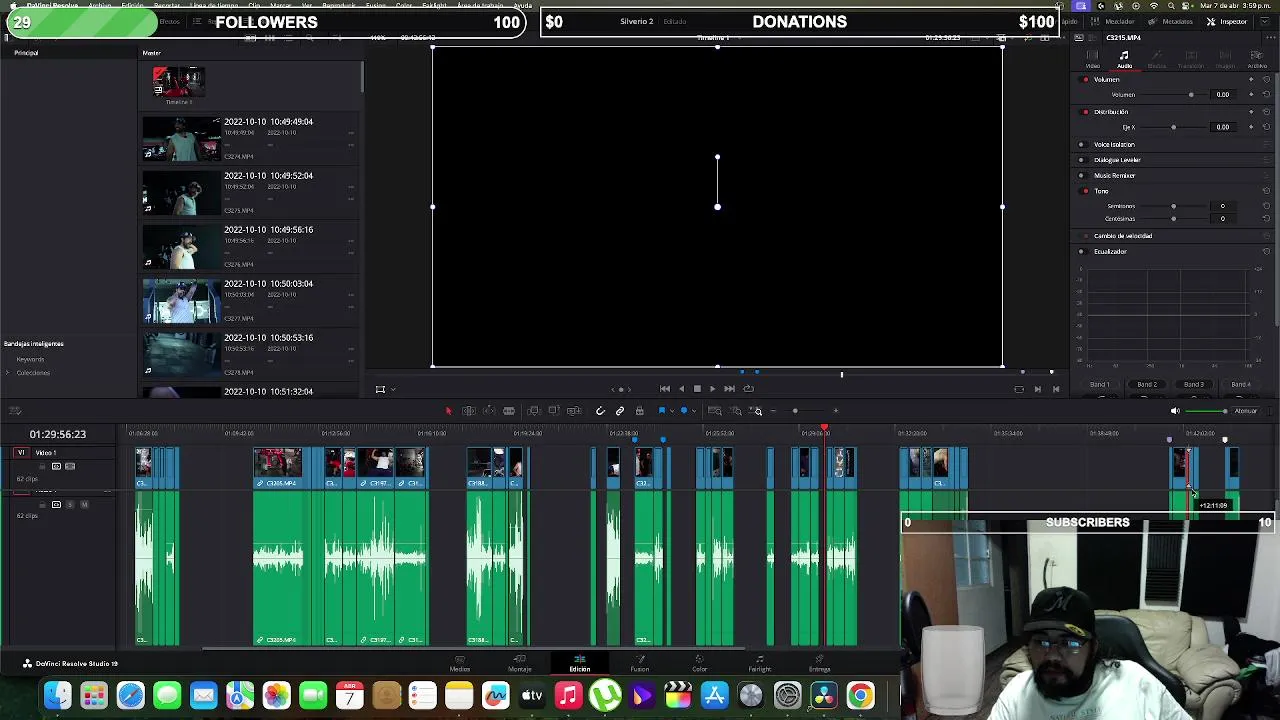The image size is (1280, 720).
Task: Reset the Volumen section
Action: coord(1267,79)
